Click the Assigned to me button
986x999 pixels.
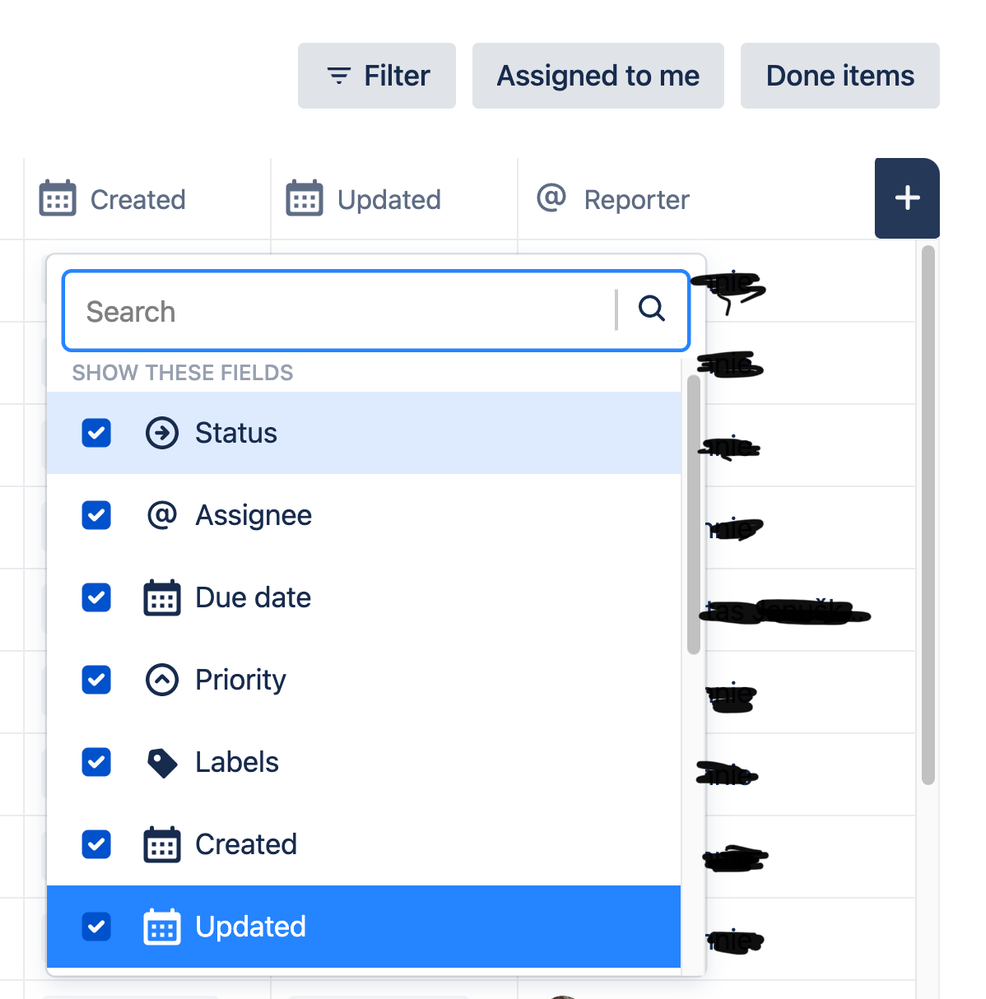point(597,75)
